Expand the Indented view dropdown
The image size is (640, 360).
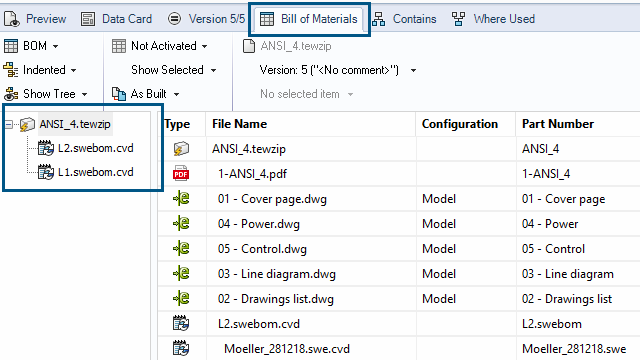tap(40, 70)
